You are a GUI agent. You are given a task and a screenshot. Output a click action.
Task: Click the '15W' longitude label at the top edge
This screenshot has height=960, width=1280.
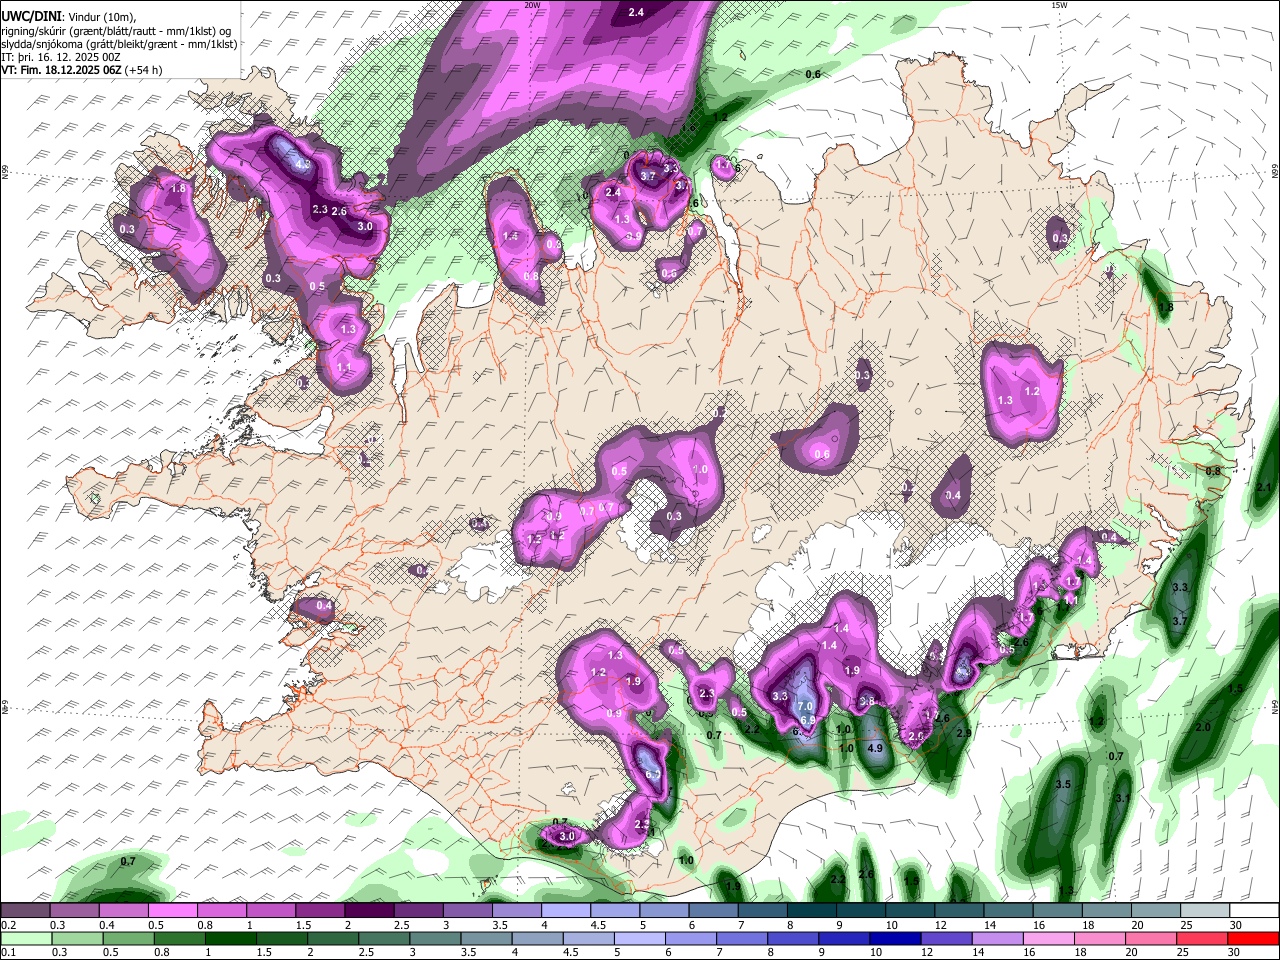[x=1059, y=4]
